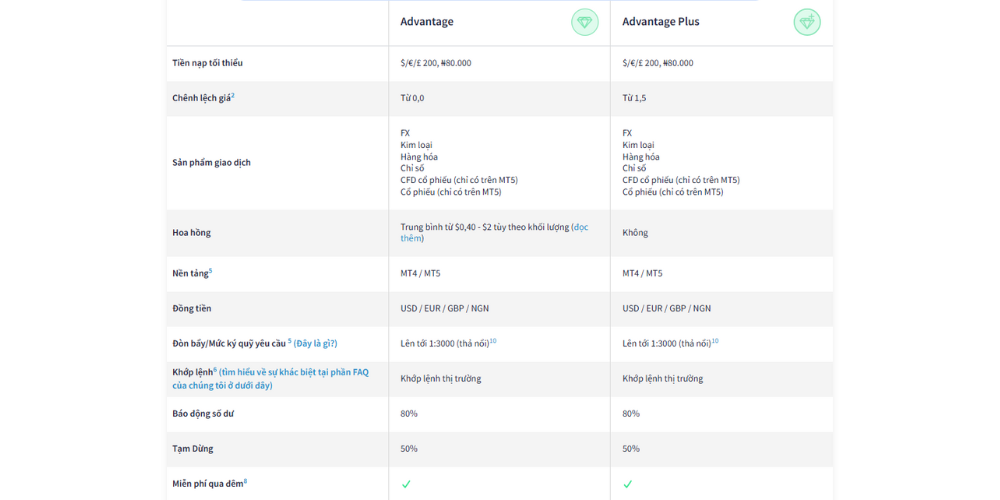This screenshot has width=1000, height=500.
Task: Click the "Tiền nạp tối thiểu" row label
Action: [207, 63]
